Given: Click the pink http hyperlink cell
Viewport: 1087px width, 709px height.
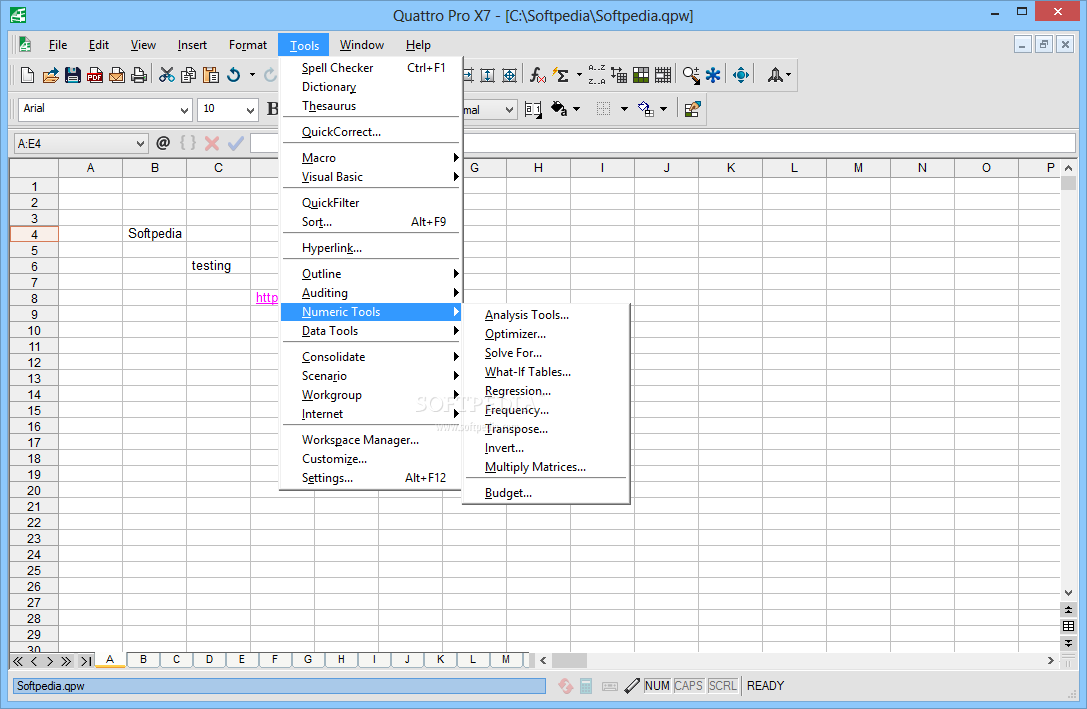Looking at the screenshot, I should pos(267,298).
